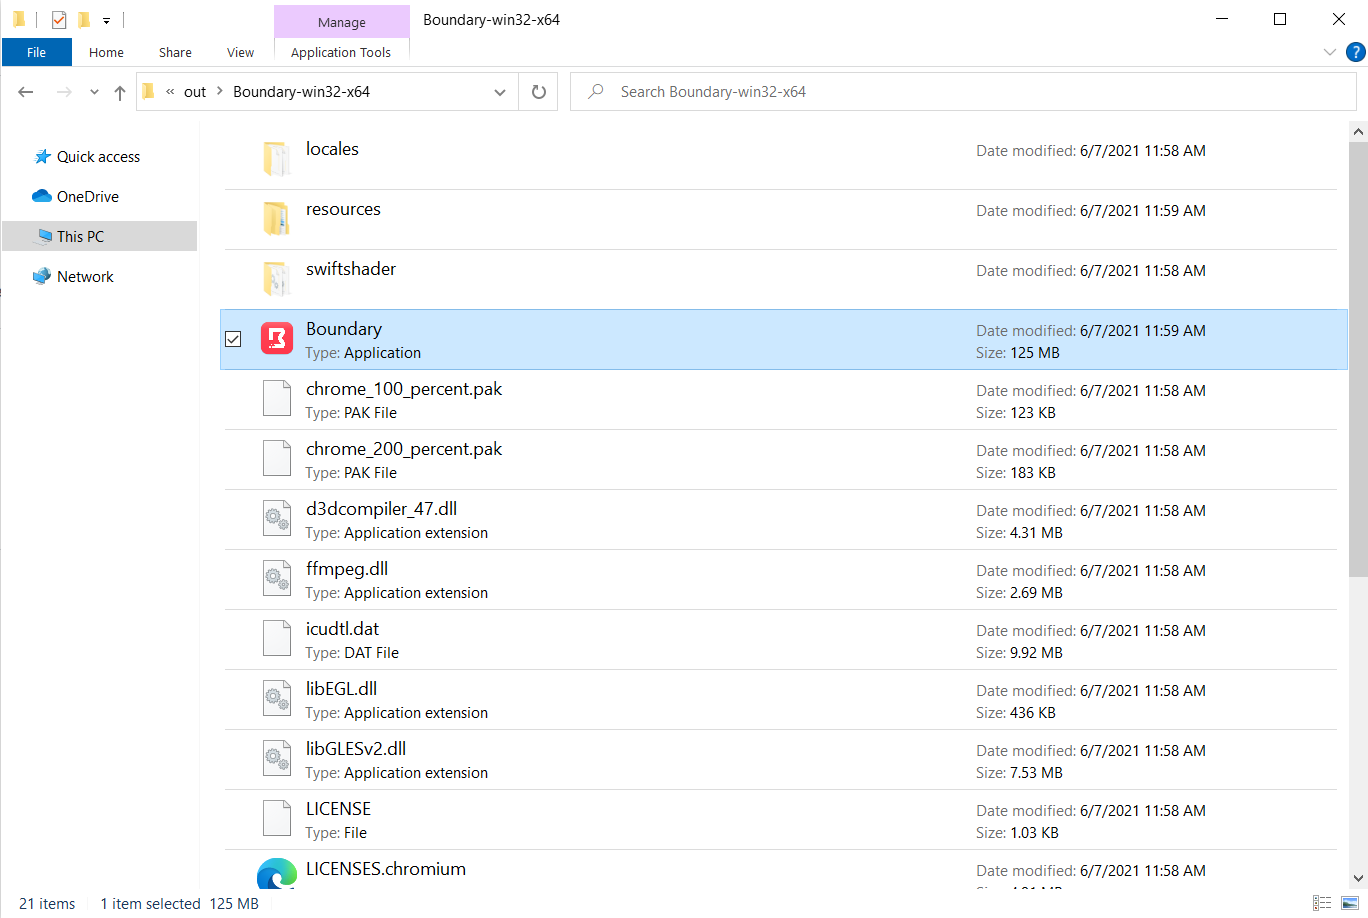Select the ffmpeg.dll file icon

(x=277, y=578)
